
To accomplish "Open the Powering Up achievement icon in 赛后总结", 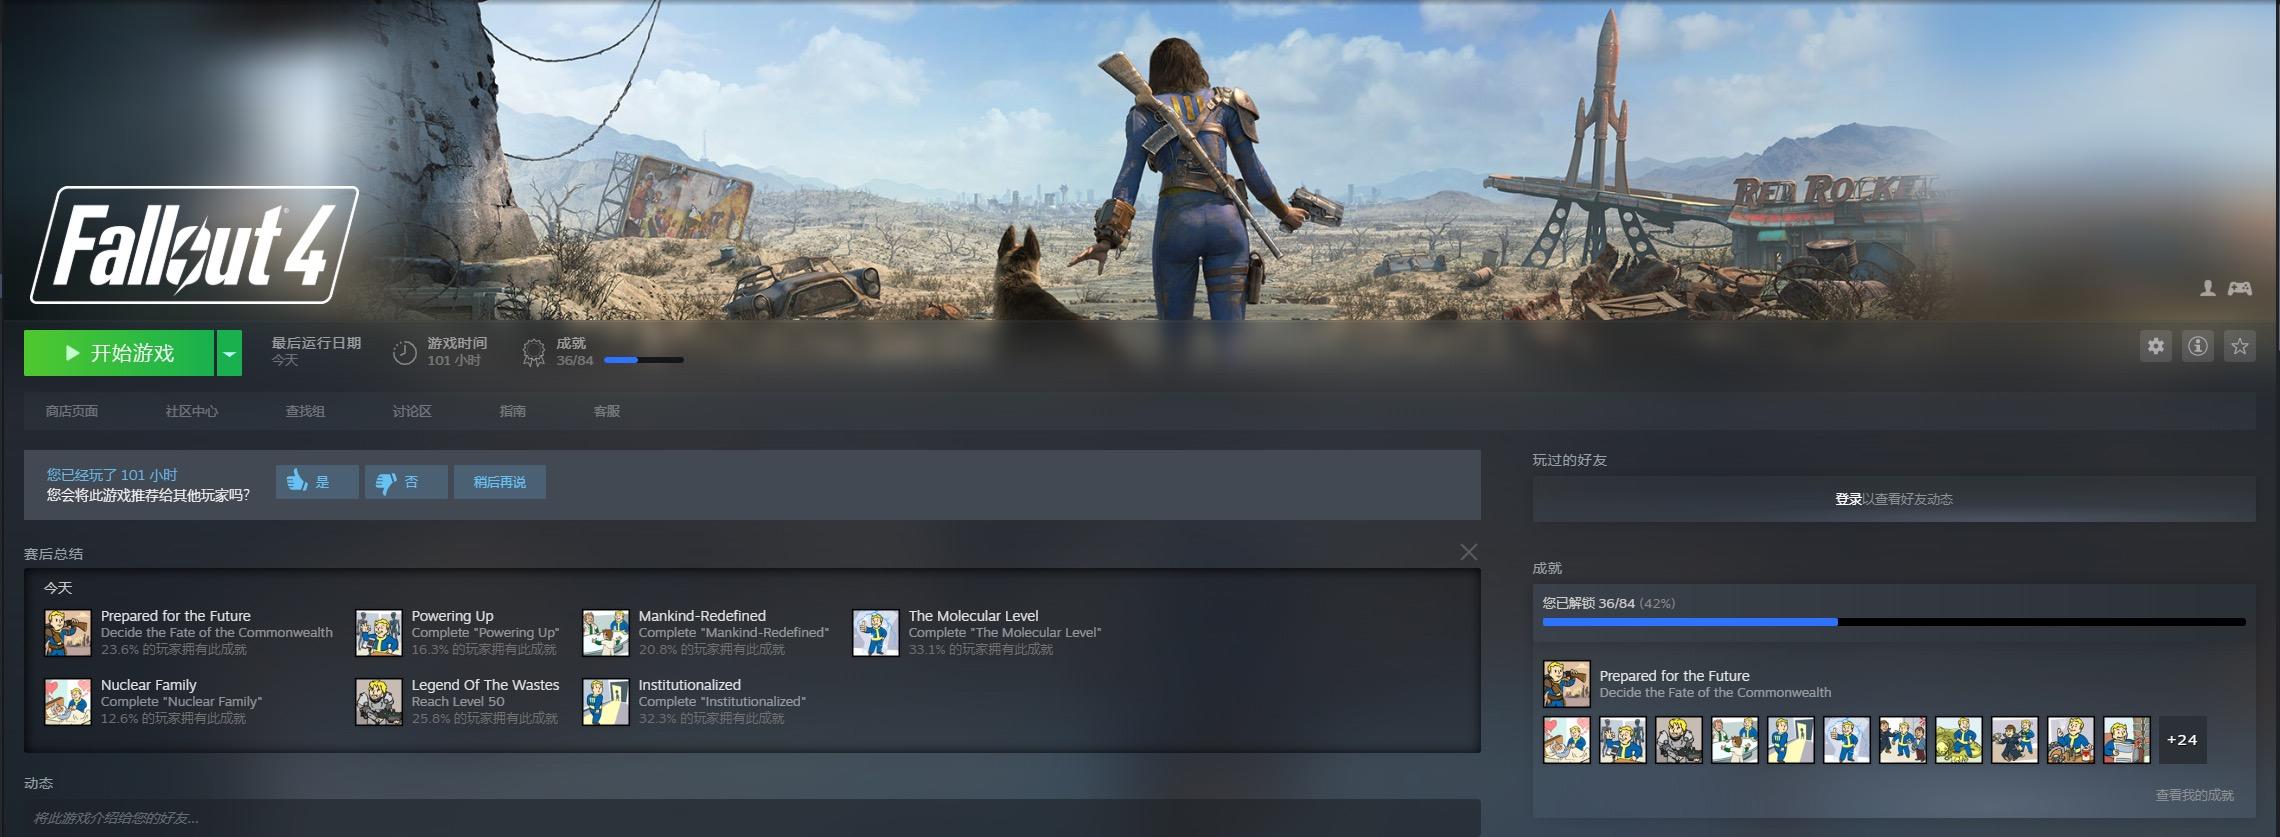I will point(379,632).
